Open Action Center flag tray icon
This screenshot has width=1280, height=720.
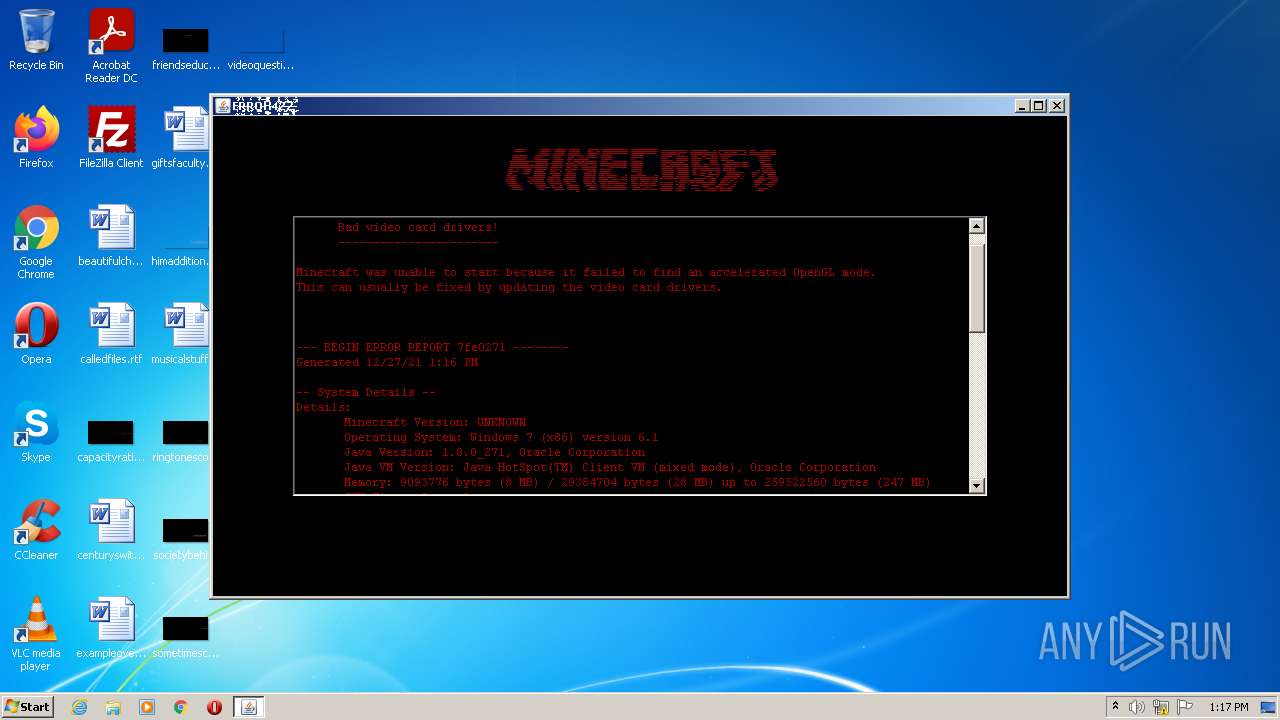(1185, 707)
